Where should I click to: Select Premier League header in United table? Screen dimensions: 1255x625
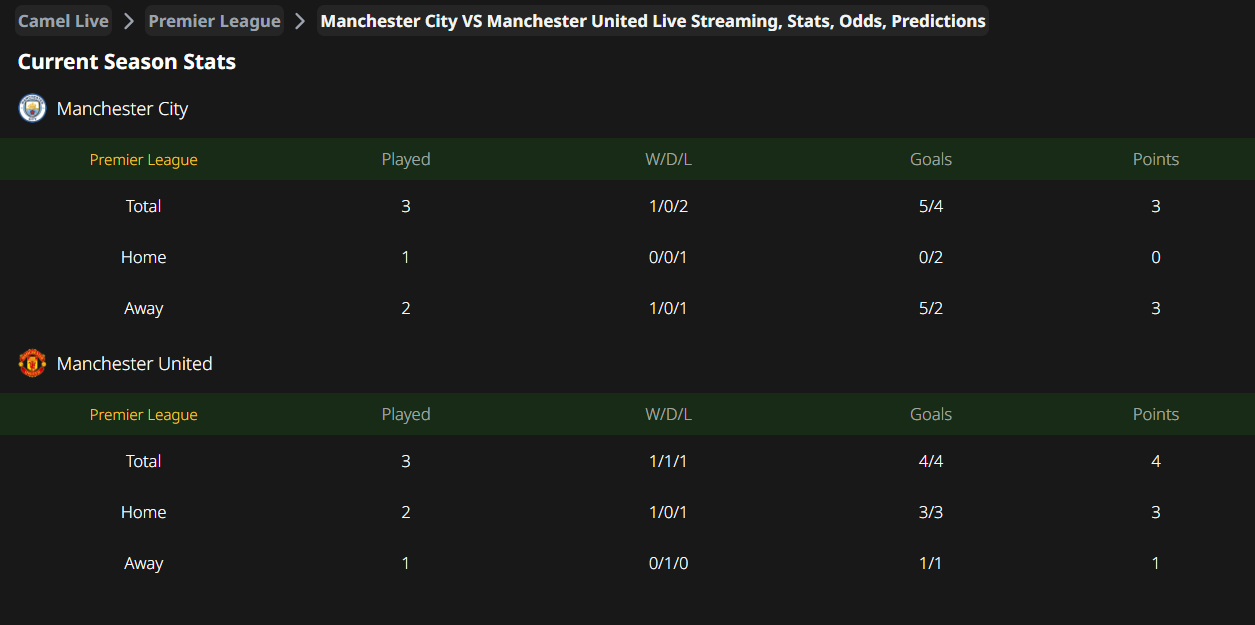click(143, 415)
